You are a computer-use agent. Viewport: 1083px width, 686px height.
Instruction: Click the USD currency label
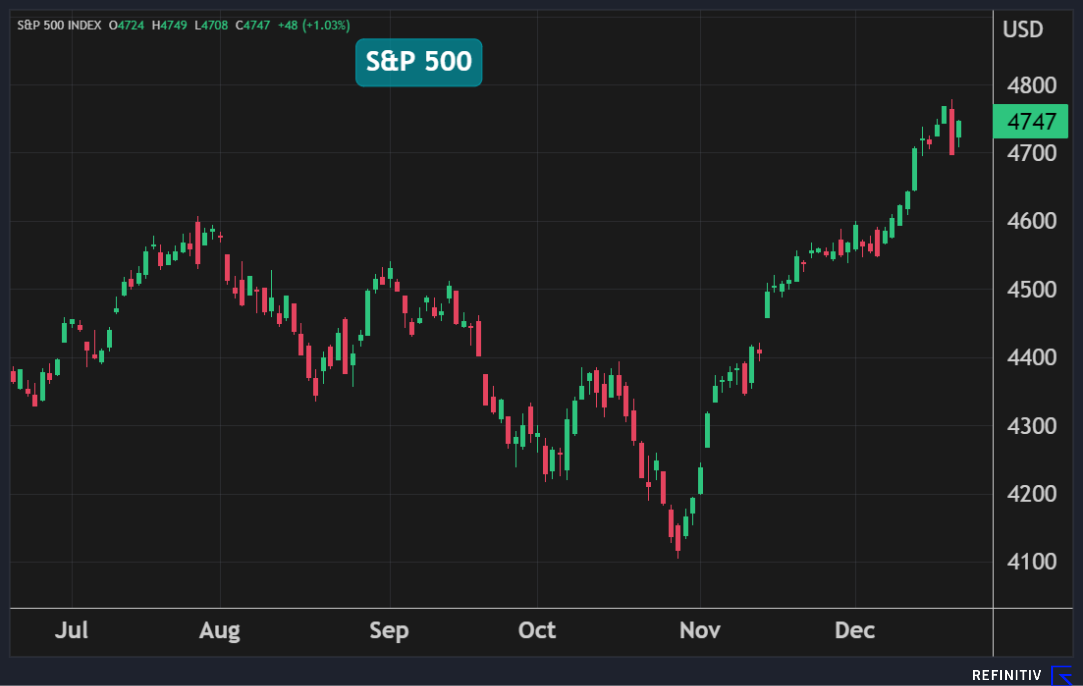point(1022,29)
